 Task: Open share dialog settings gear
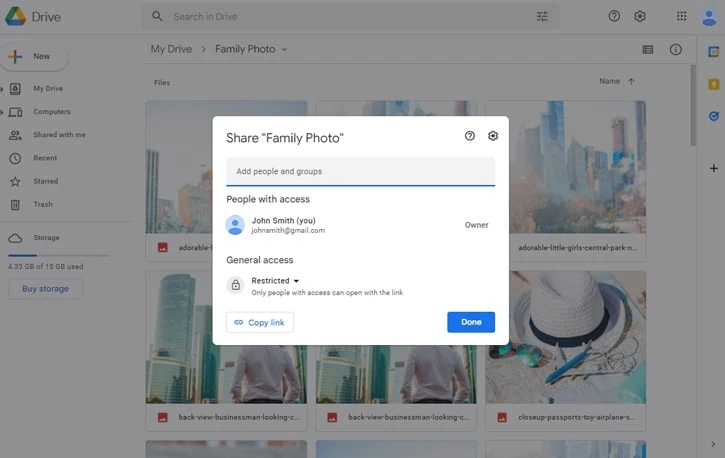coord(493,136)
